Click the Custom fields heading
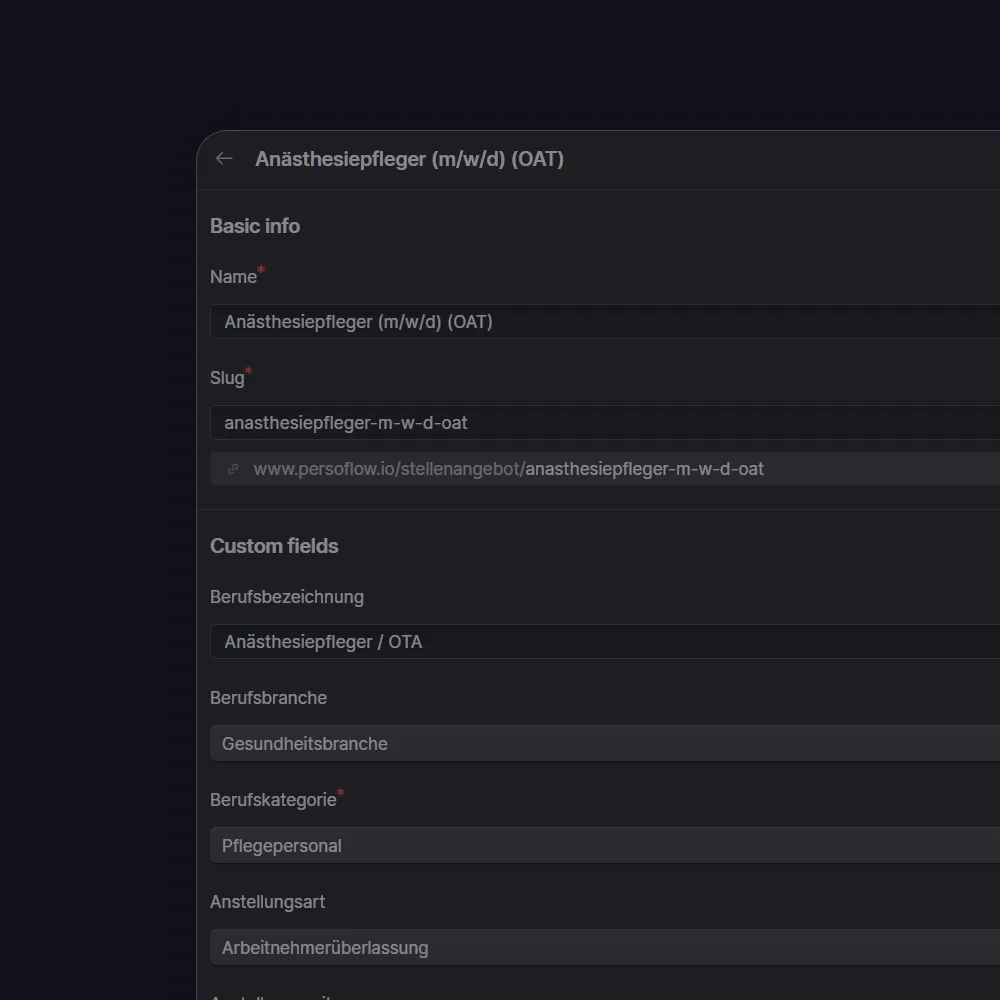The height and width of the screenshot is (1000, 1000). coord(274,546)
